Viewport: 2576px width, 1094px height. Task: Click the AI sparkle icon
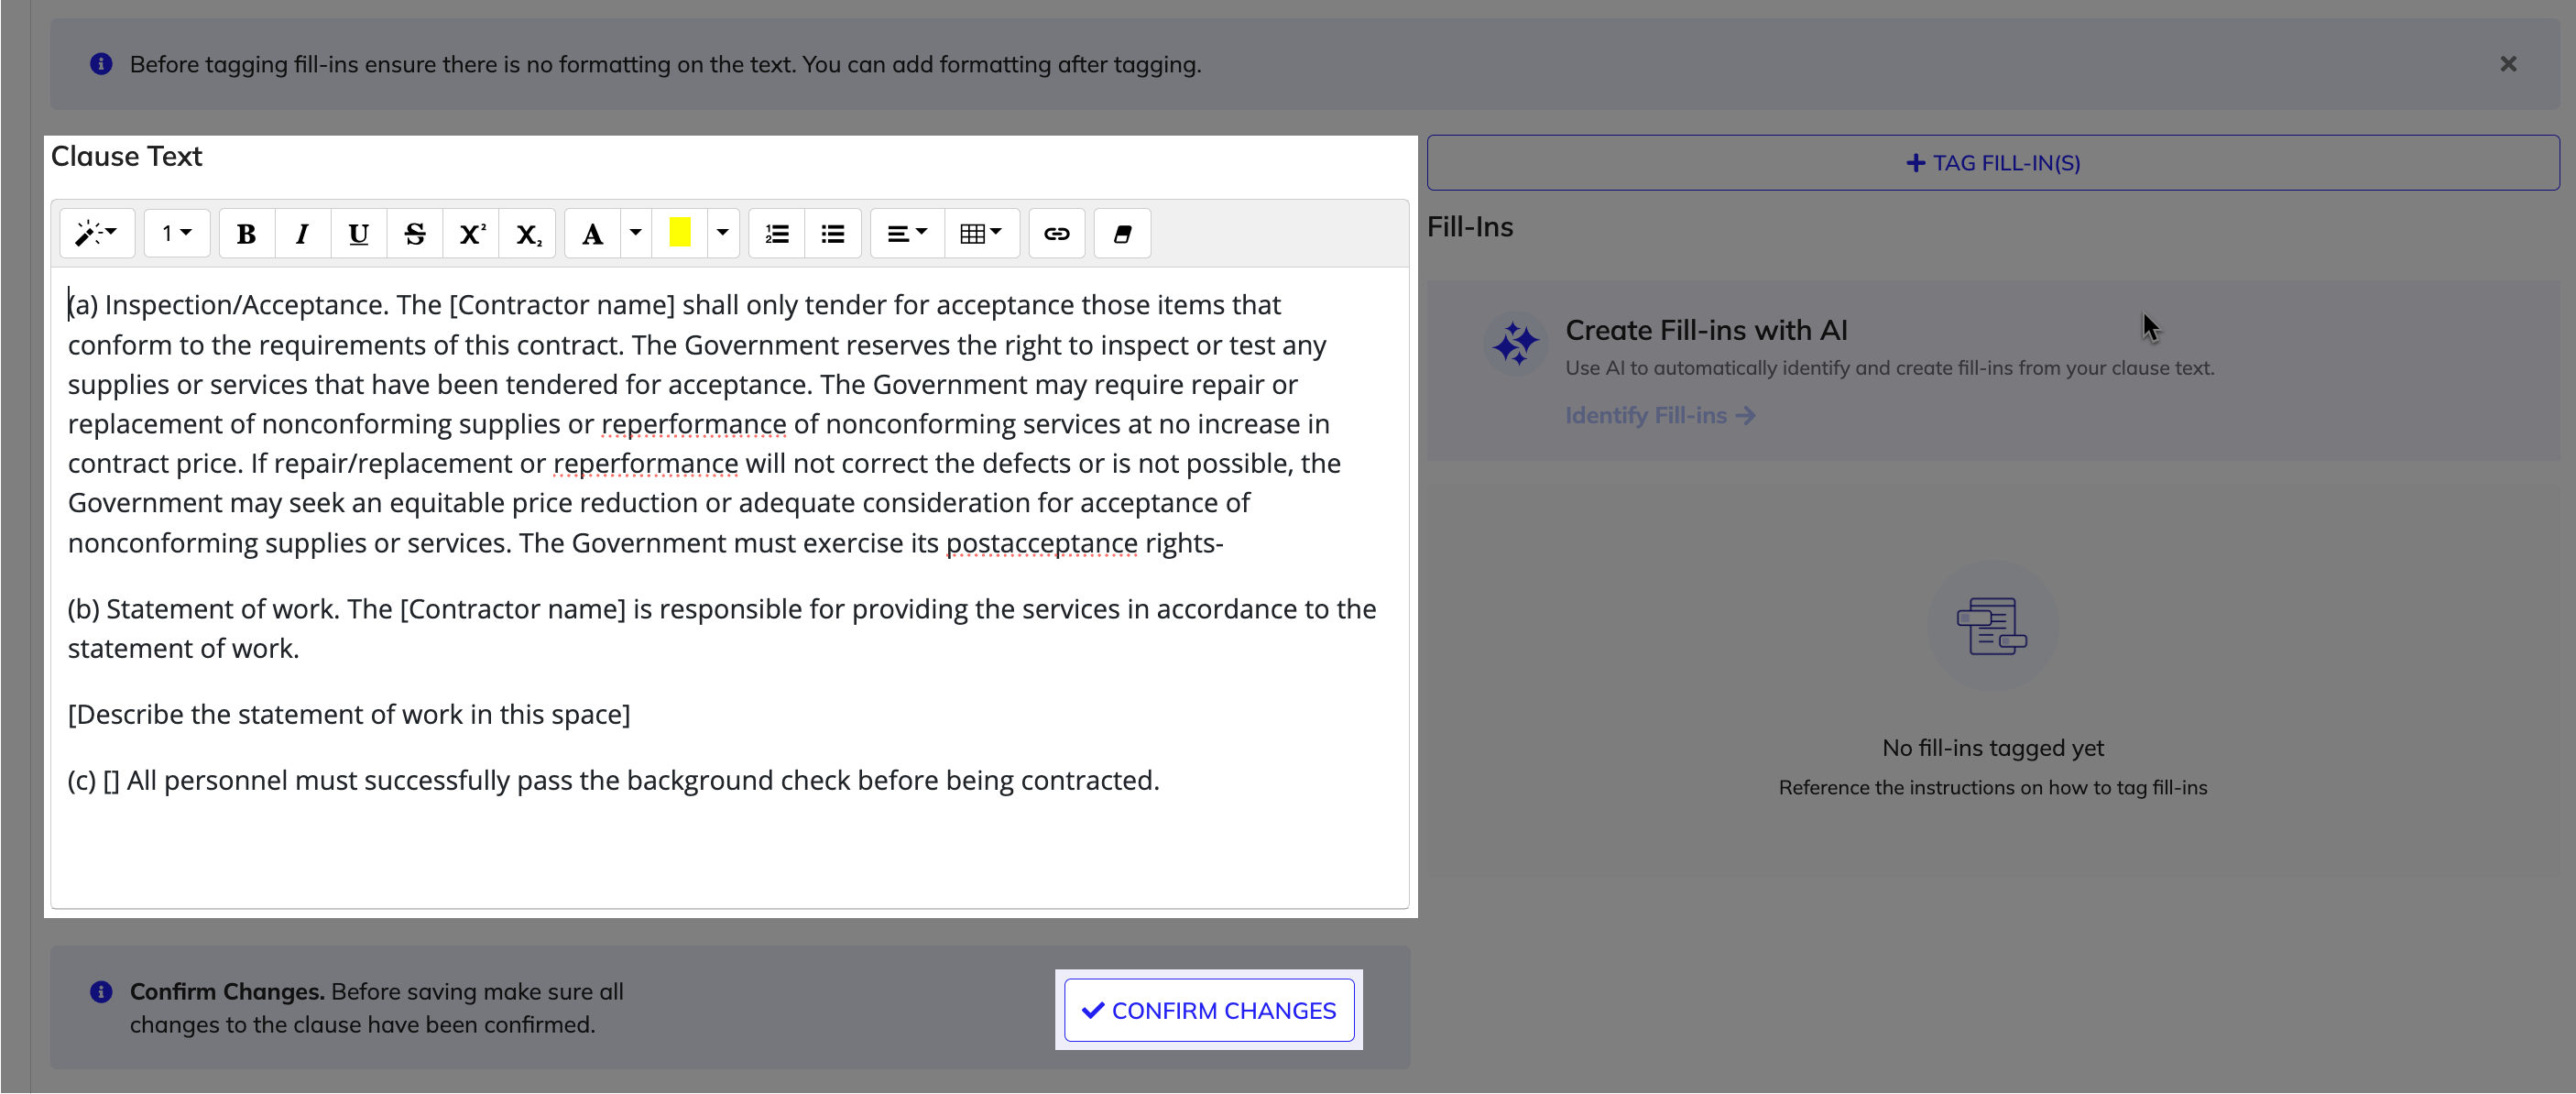click(1515, 344)
